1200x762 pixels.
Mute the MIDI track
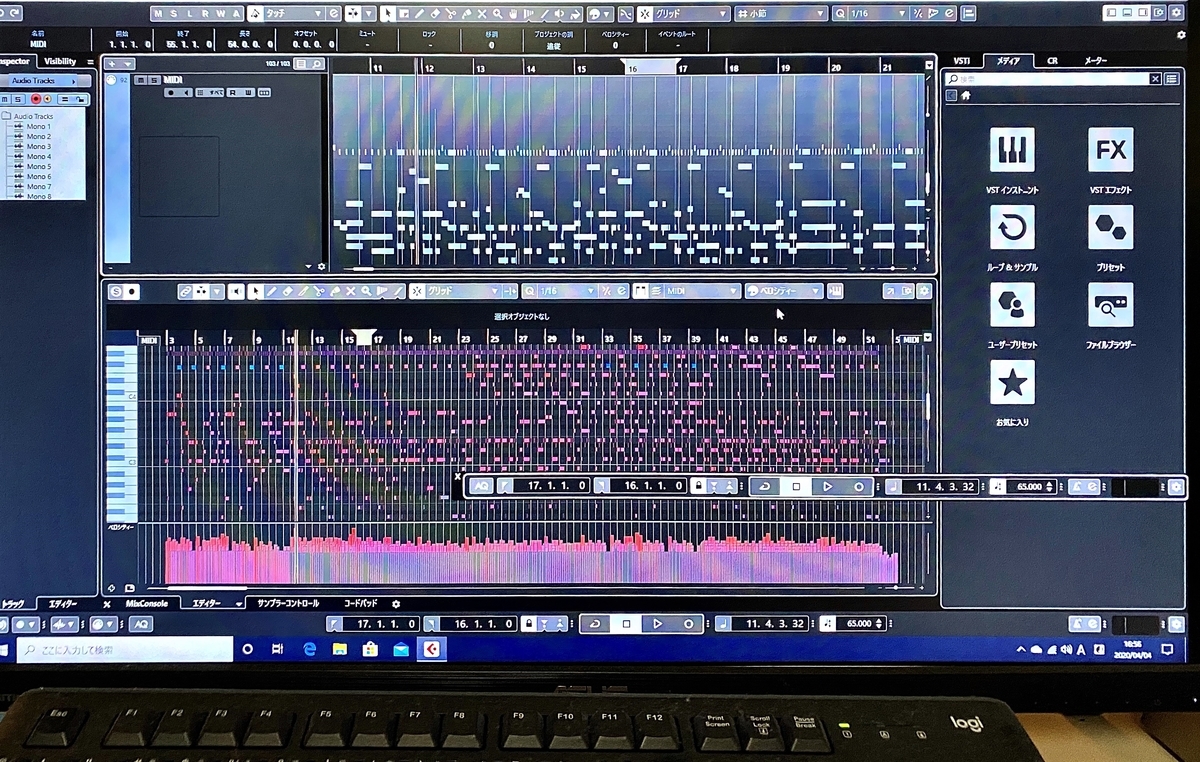point(140,80)
